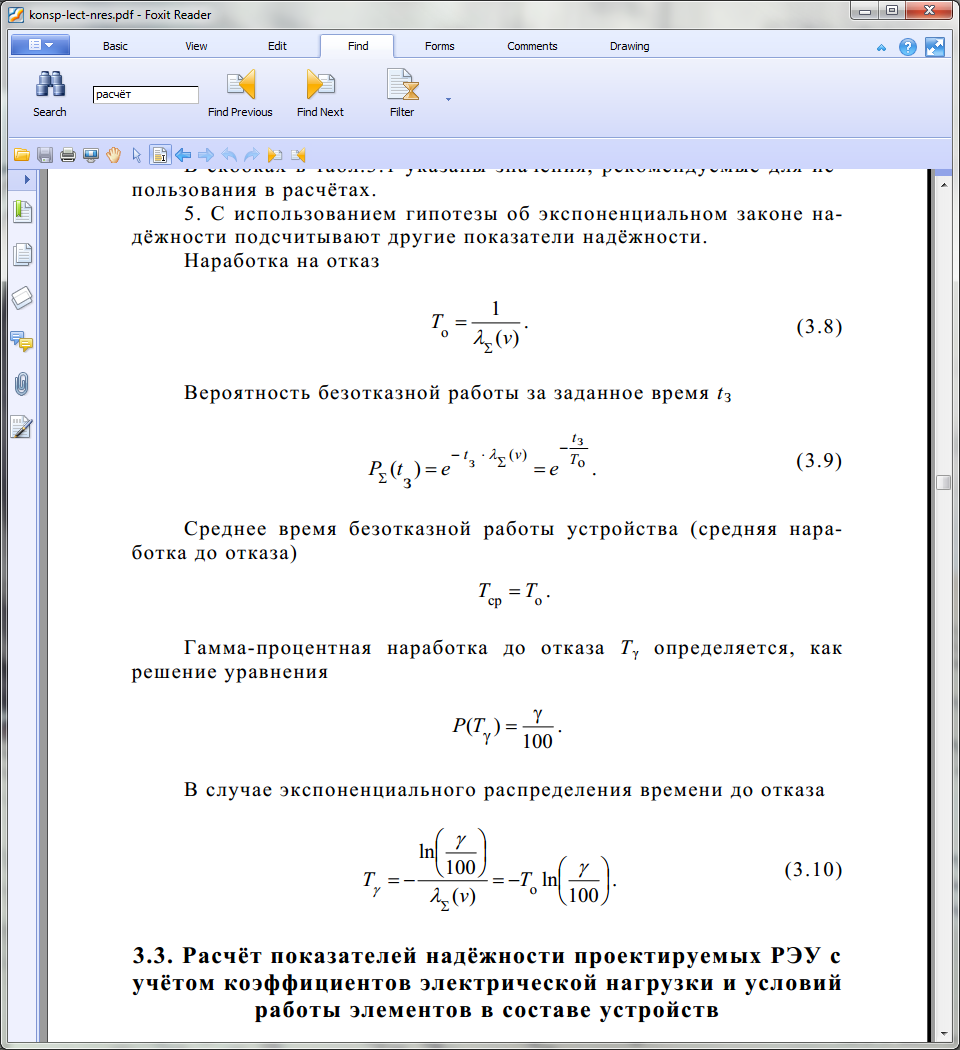Viewport: 960px width, 1050px height.
Task: Toggle full screen mode icon at top right
Action: point(935,47)
